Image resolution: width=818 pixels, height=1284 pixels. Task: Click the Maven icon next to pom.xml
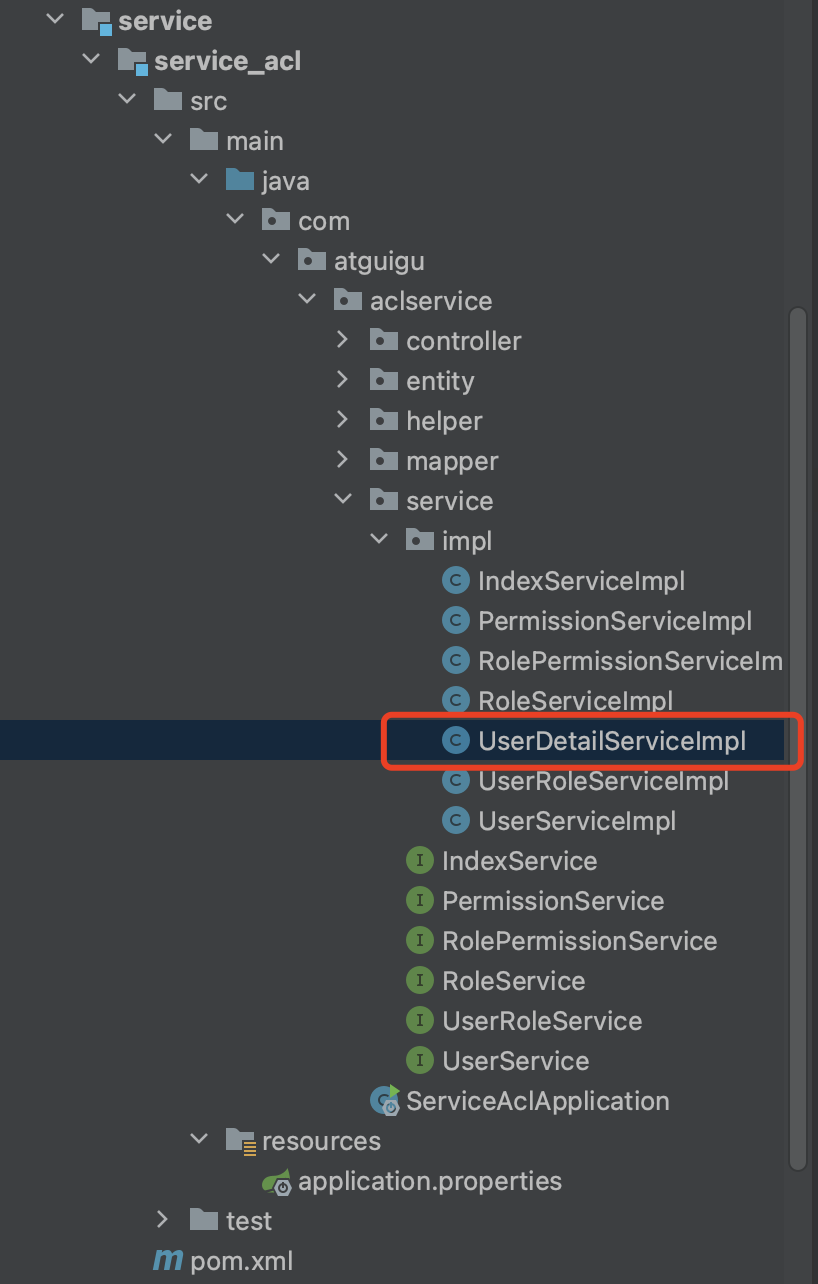tap(167, 1261)
